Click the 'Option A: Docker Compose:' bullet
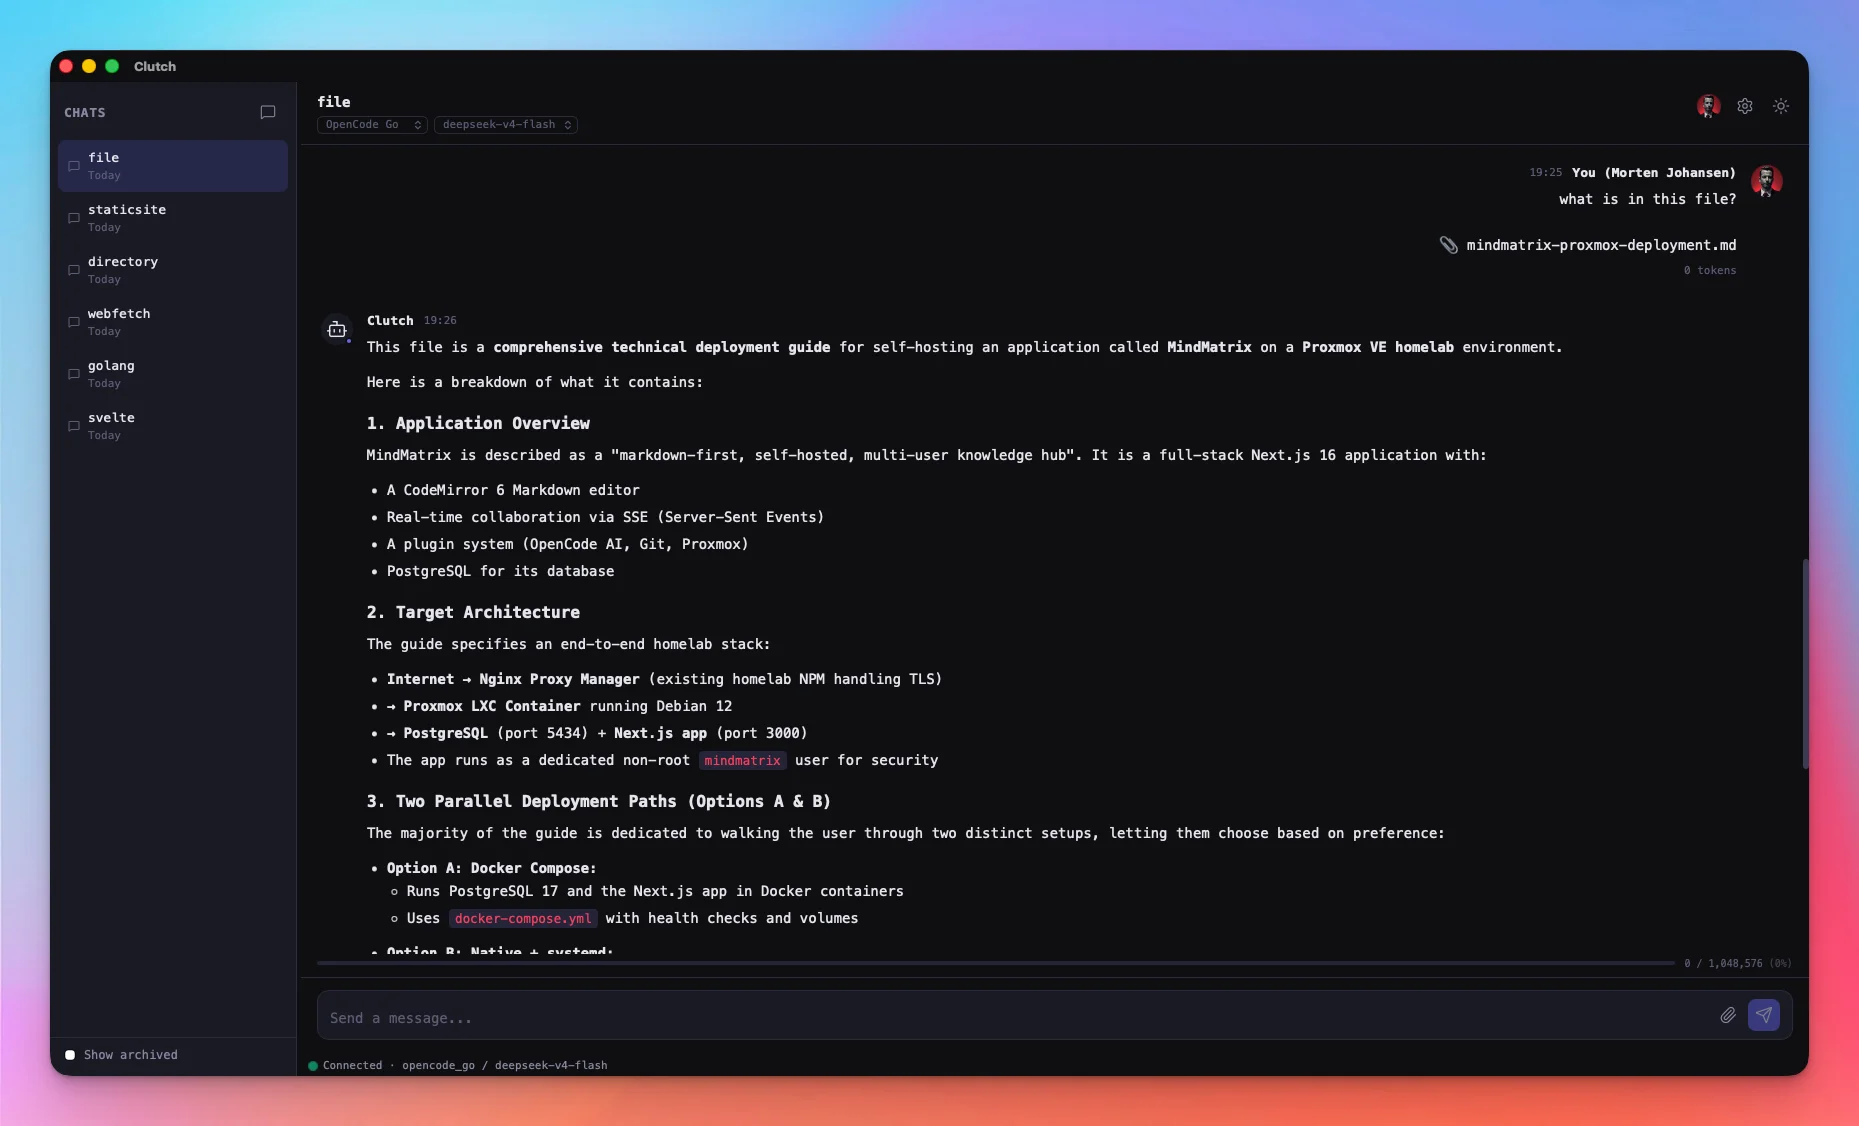1859x1126 pixels. (x=491, y=868)
